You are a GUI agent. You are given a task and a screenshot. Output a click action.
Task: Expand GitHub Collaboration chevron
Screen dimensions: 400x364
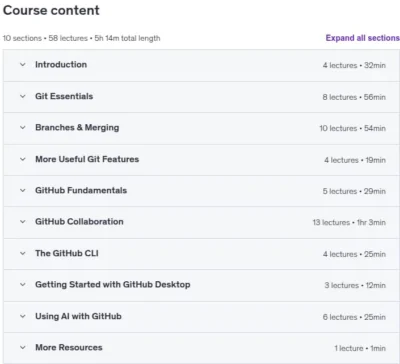(23, 222)
